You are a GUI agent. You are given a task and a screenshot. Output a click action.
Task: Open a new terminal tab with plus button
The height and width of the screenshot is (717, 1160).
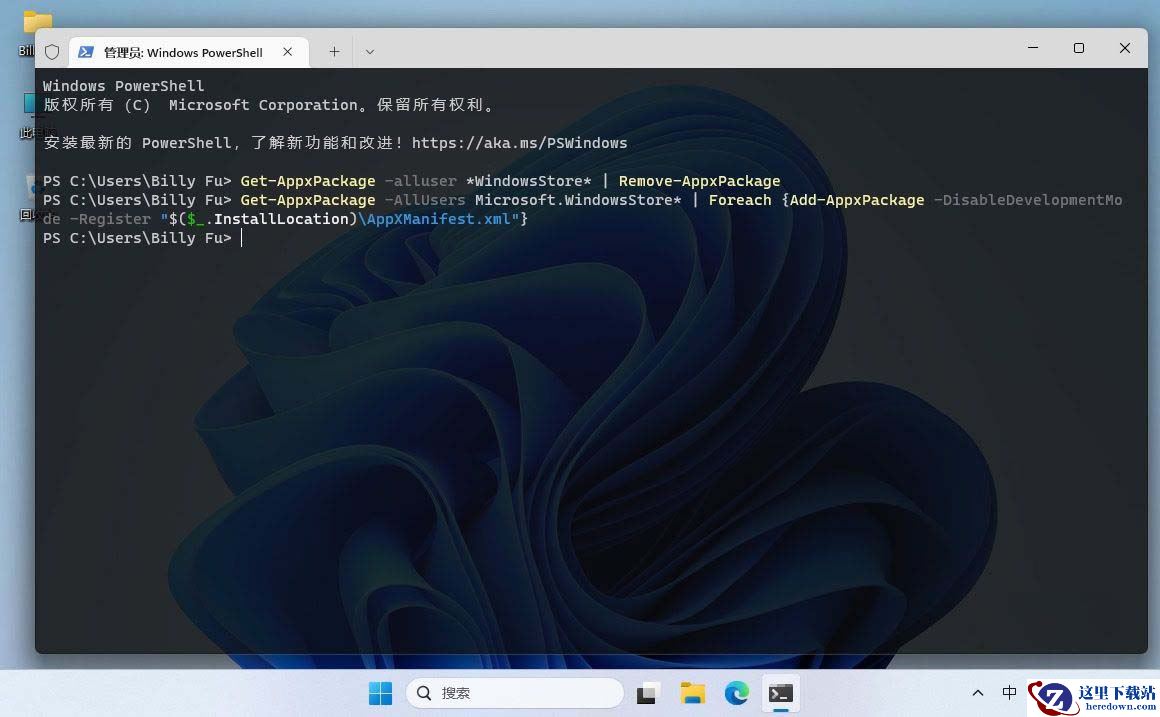(334, 52)
